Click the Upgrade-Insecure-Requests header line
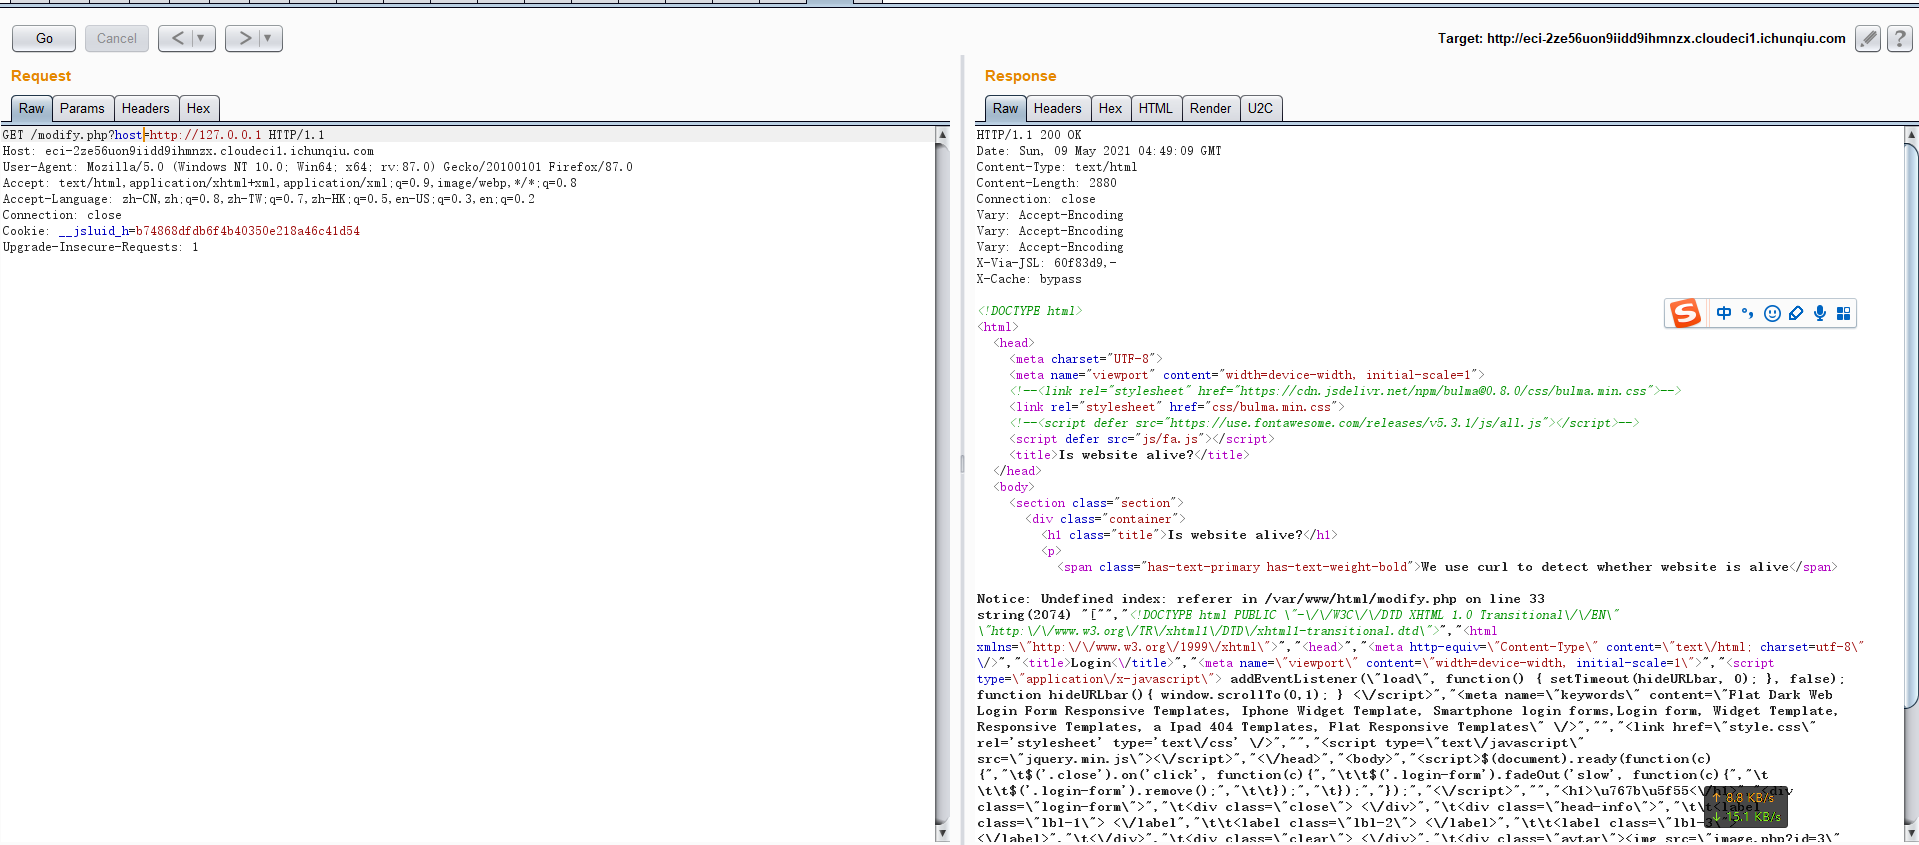The width and height of the screenshot is (1919, 845). click(x=100, y=247)
